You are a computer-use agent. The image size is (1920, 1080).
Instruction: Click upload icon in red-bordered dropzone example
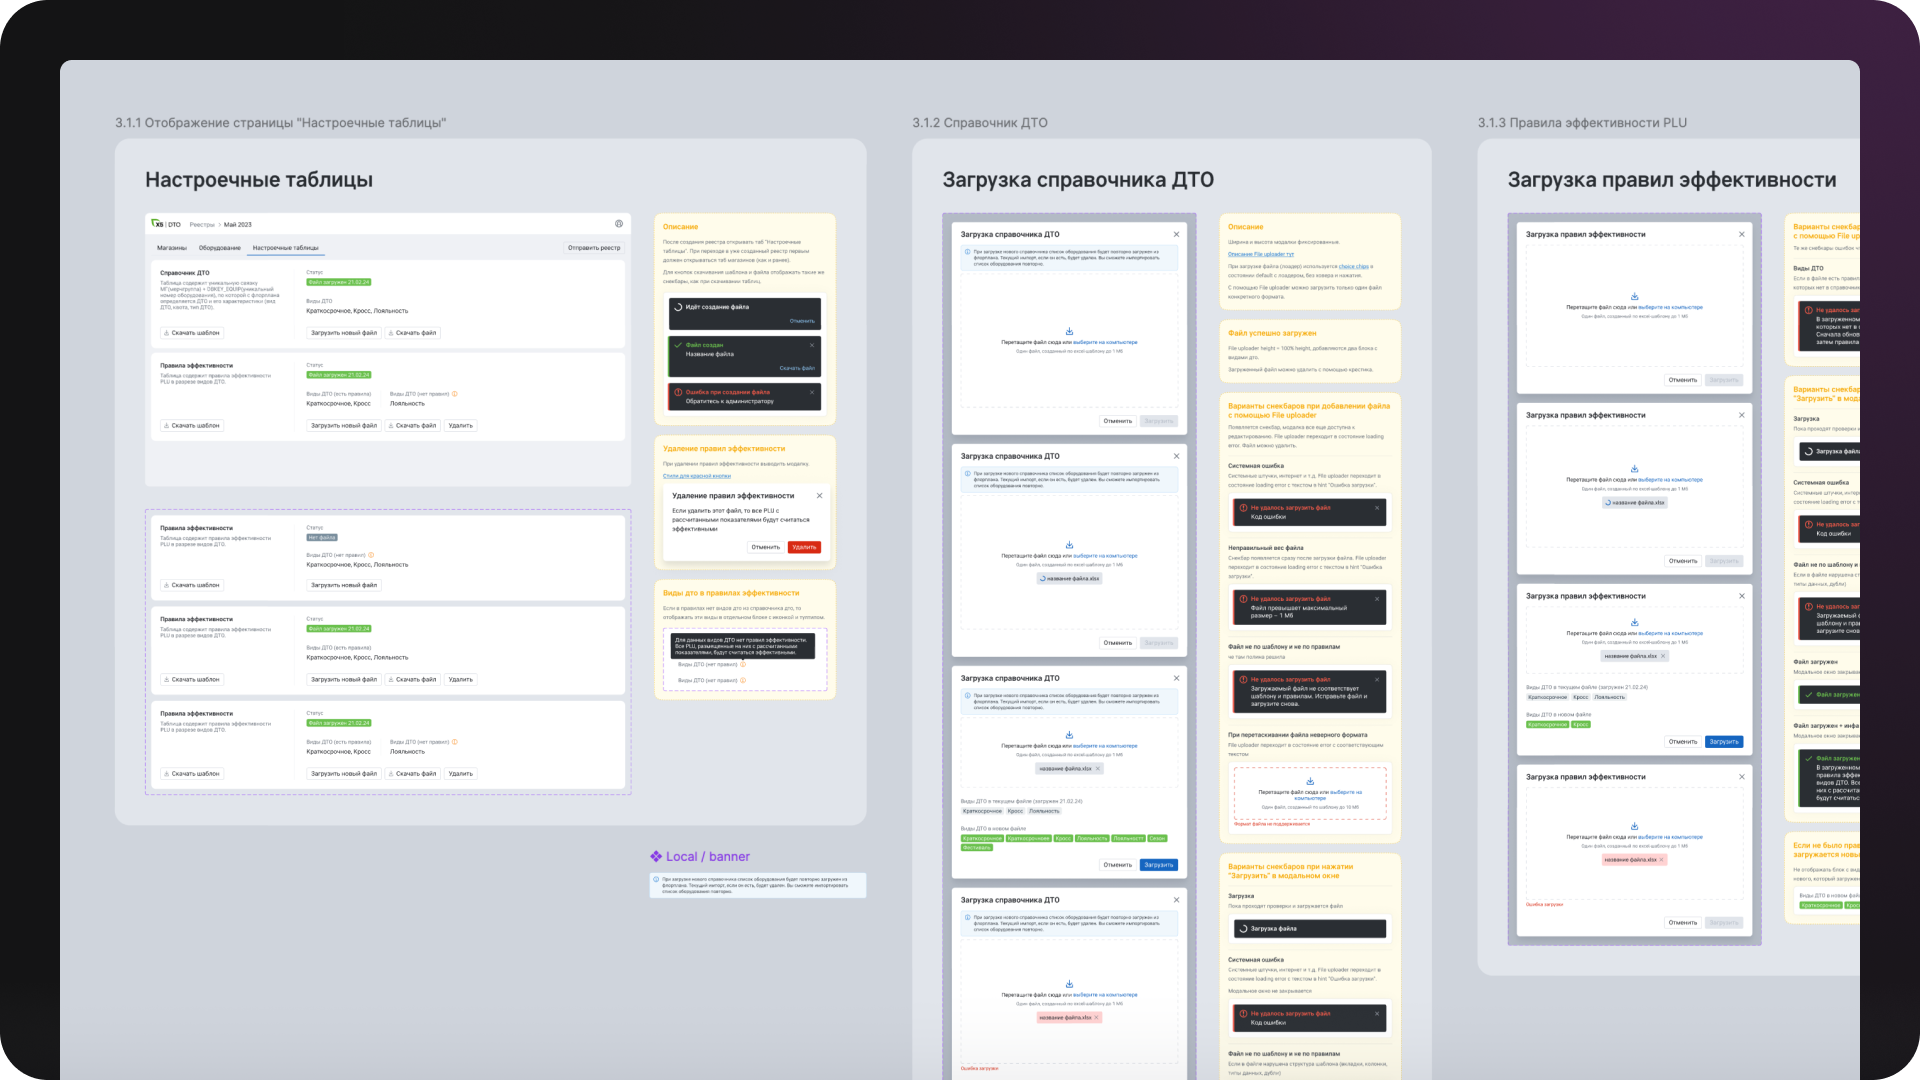(x=1310, y=781)
